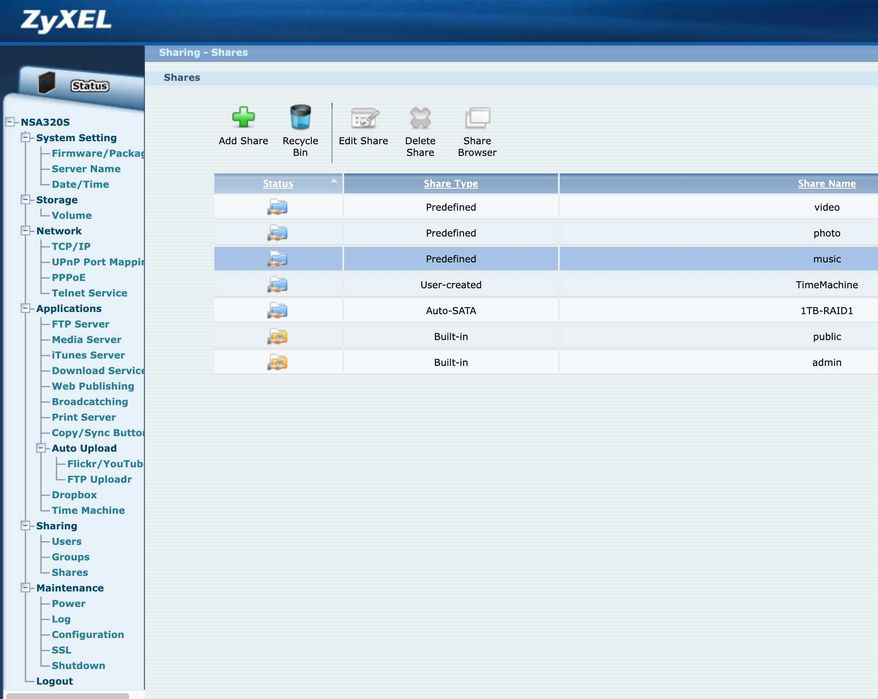Sort by the Share Name column header

tap(826, 184)
